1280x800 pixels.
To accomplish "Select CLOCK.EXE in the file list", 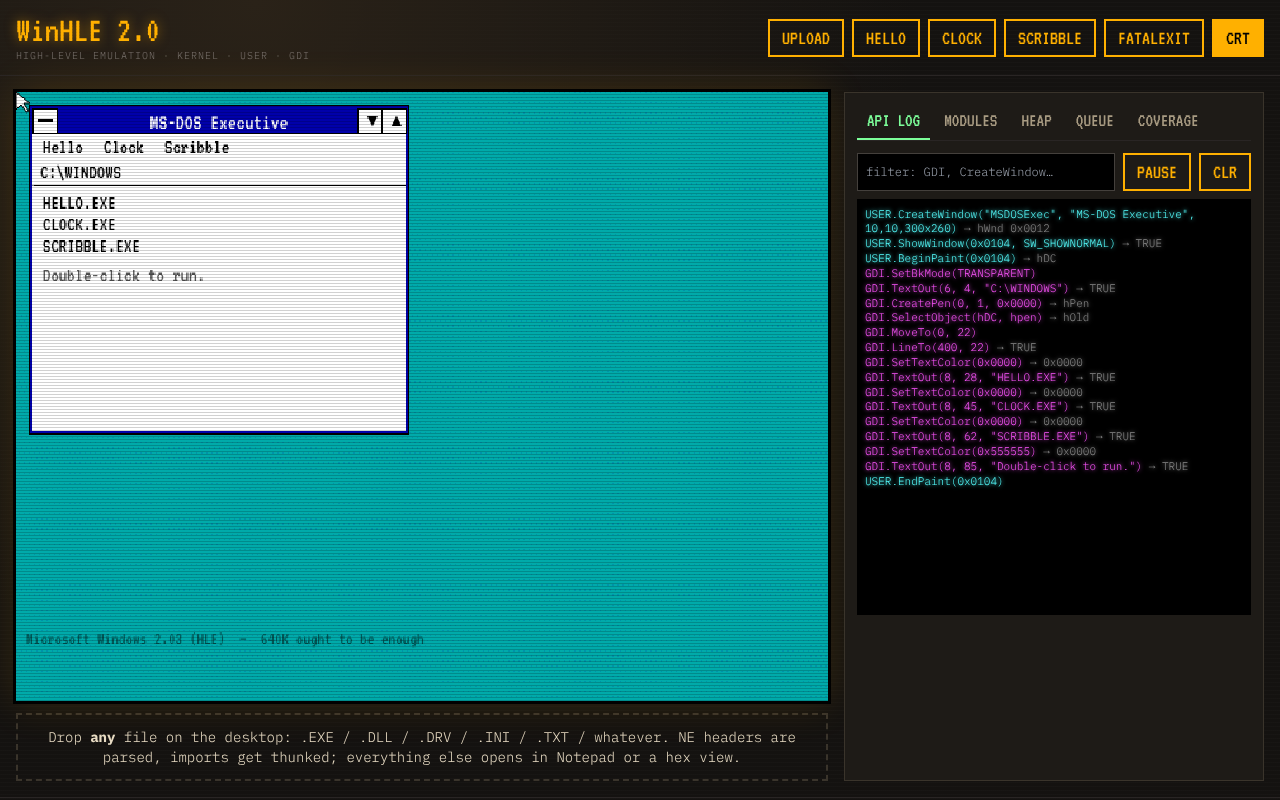I will [x=79, y=225].
